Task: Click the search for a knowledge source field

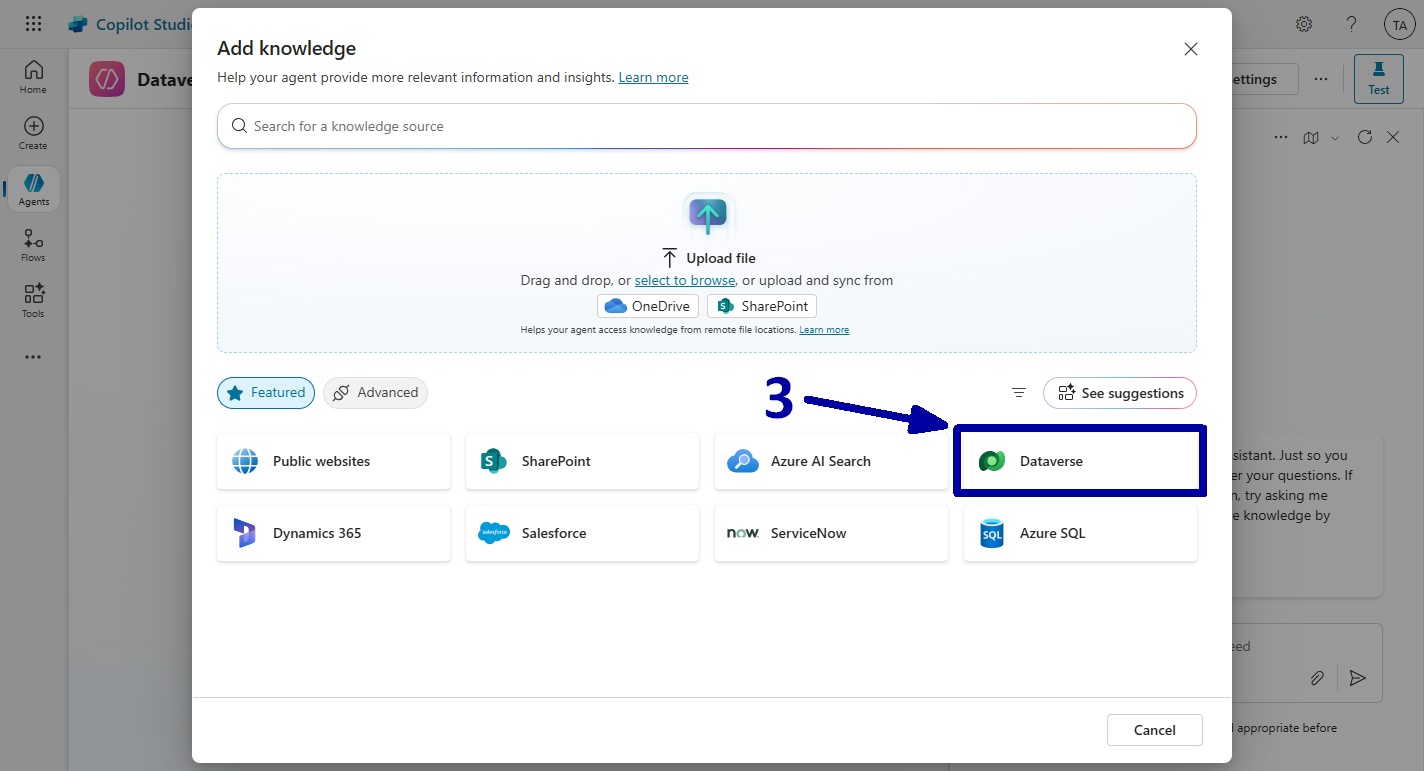Action: pyautogui.click(x=707, y=126)
